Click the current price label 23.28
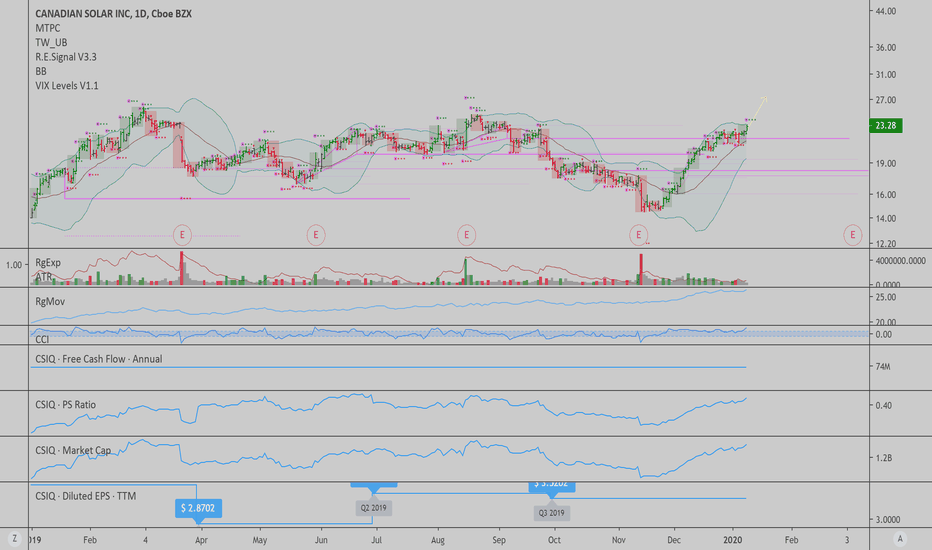The width and height of the screenshot is (932, 550). click(886, 125)
